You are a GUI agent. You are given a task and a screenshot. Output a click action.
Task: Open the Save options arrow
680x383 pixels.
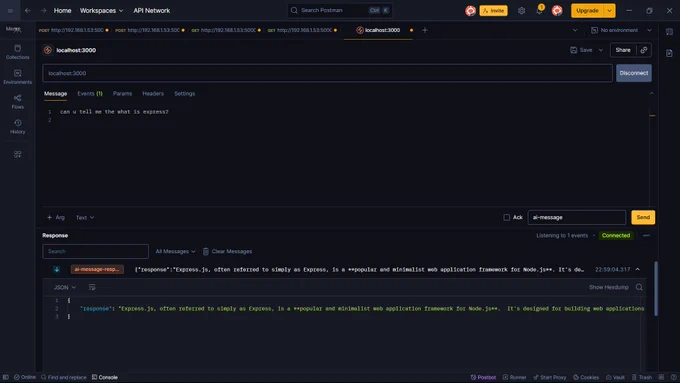coord(601,50)
